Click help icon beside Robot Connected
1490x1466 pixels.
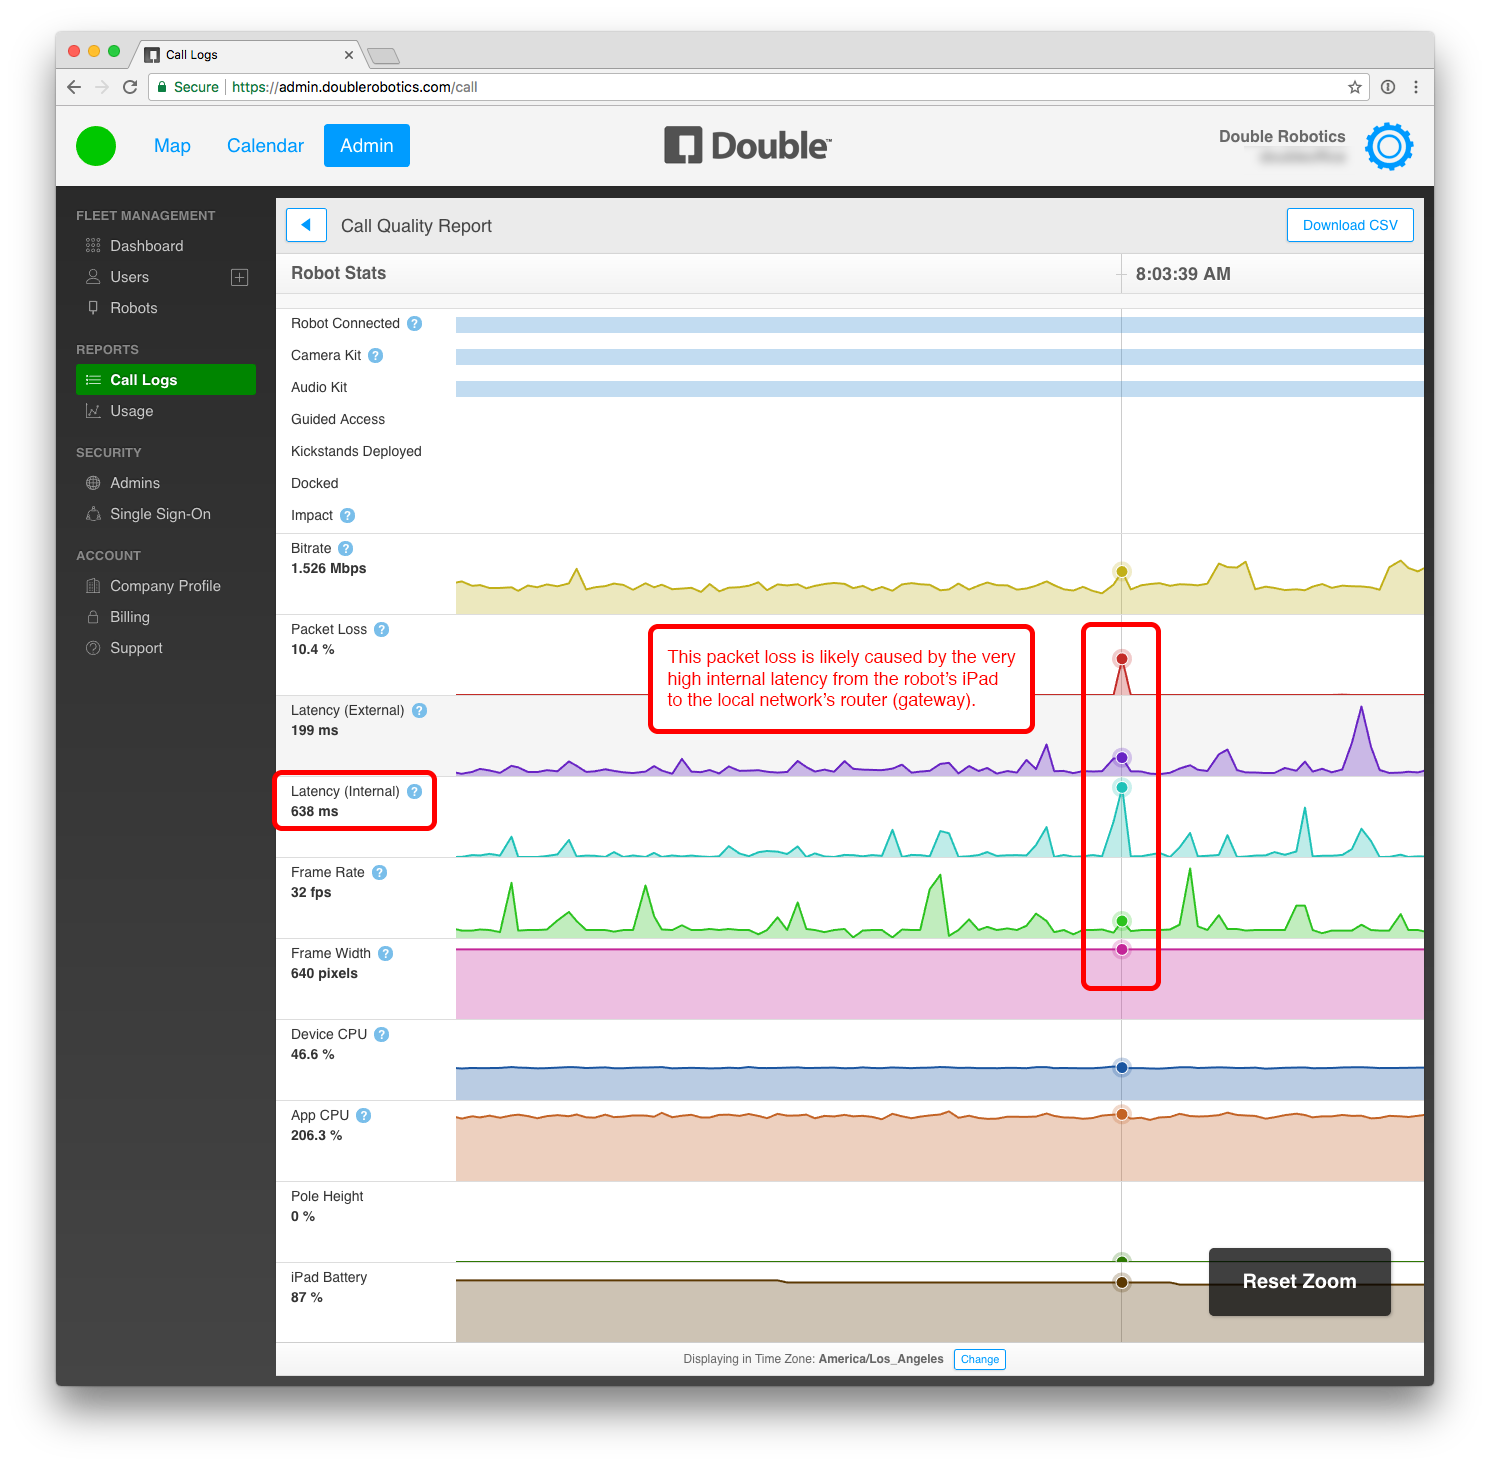pos(414,324)
